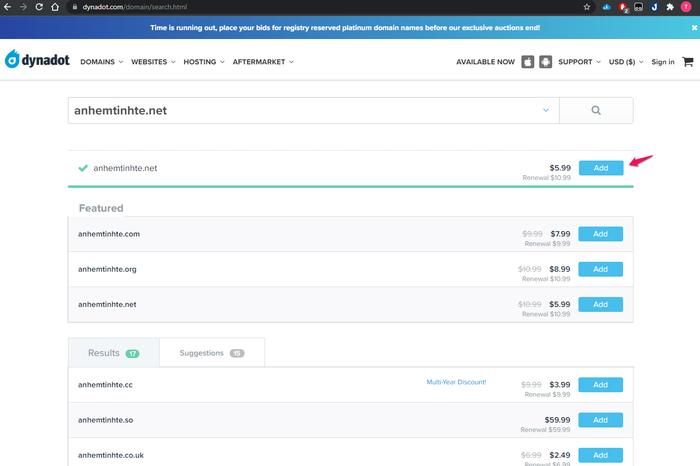Click the Sign in link
The image size is (700, 466).
(662, 62)
